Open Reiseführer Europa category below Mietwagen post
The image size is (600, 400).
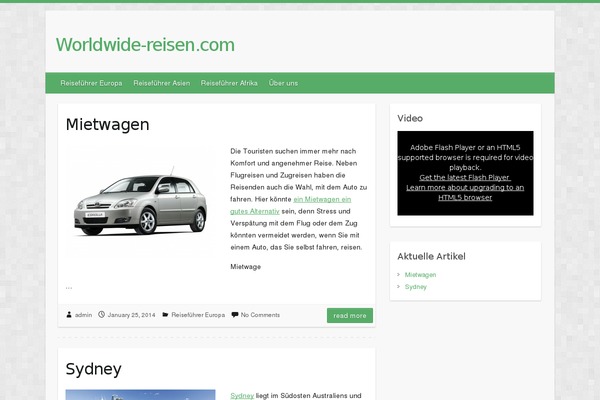(x=198, y=315)
